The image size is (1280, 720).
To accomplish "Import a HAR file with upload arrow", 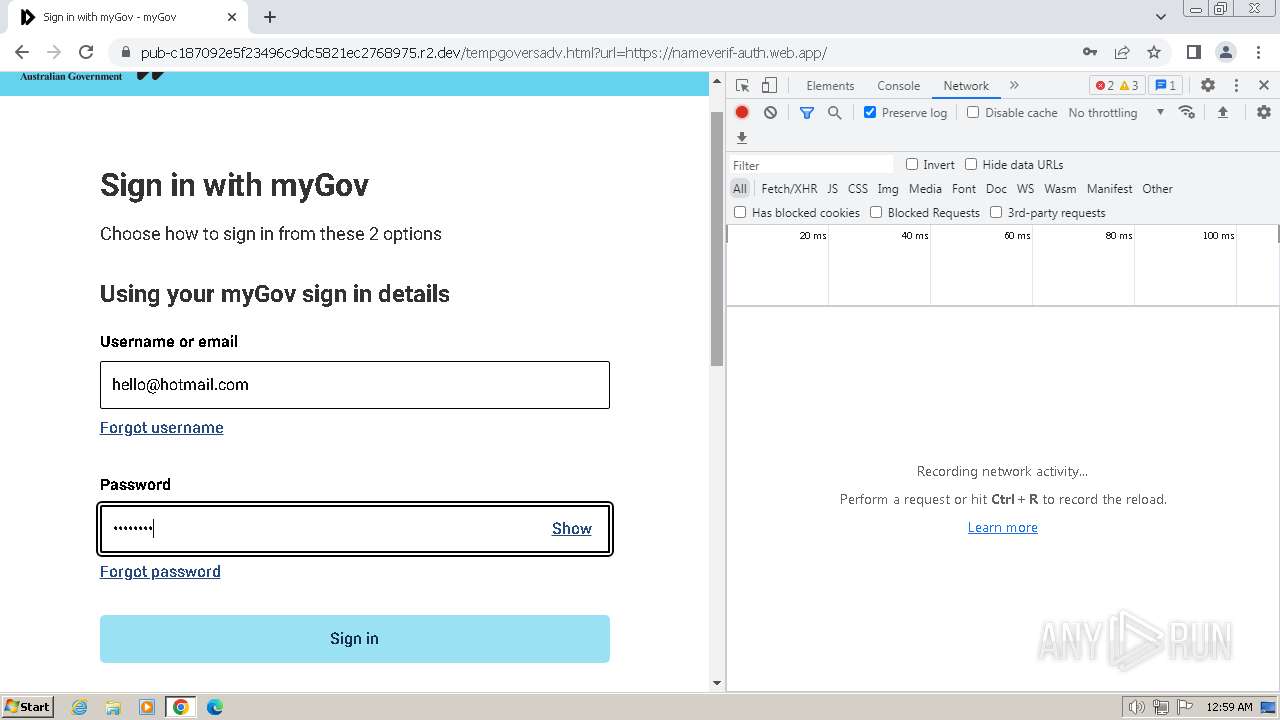I will point(1222,113).
